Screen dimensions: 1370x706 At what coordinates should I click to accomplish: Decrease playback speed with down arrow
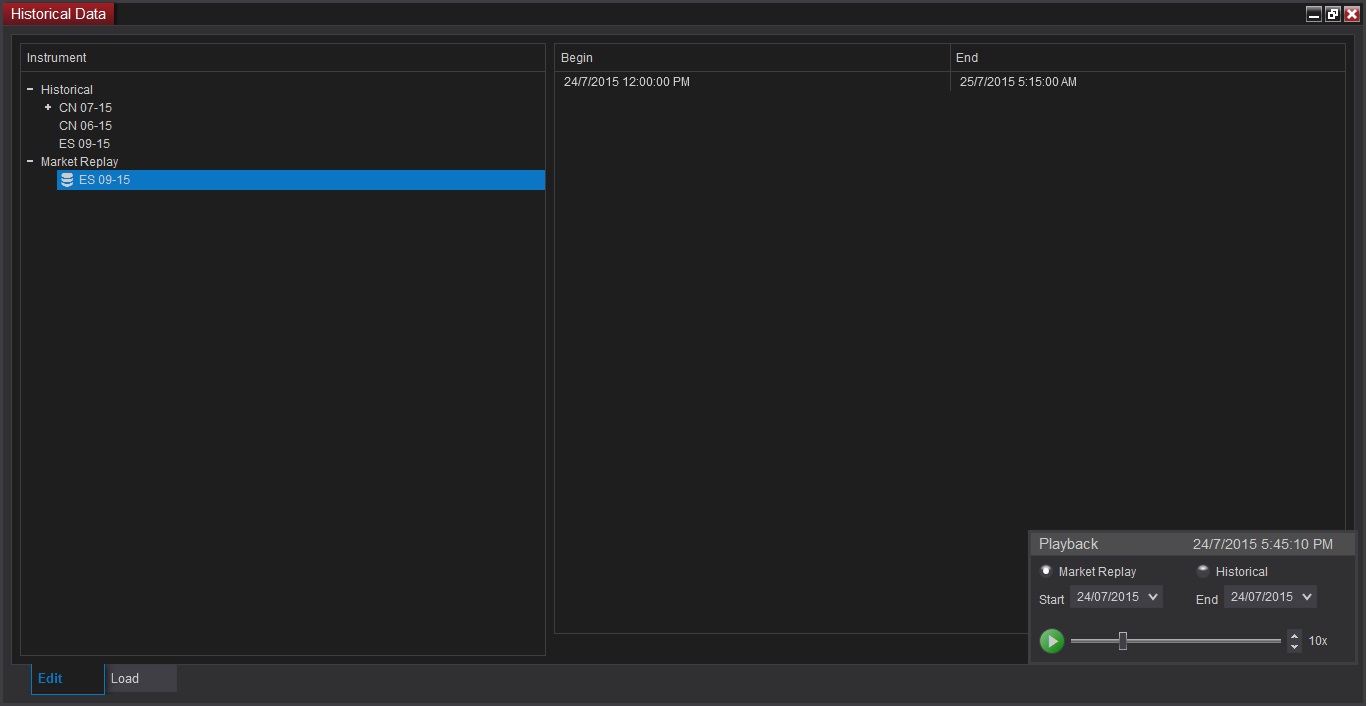1295,647
